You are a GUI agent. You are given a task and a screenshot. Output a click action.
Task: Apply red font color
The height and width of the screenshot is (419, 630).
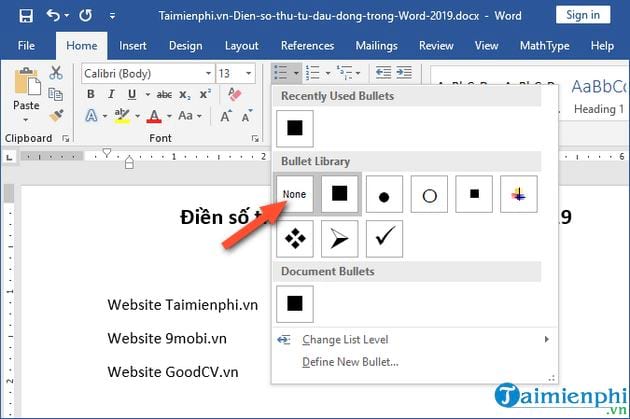[x=154, y=116]
